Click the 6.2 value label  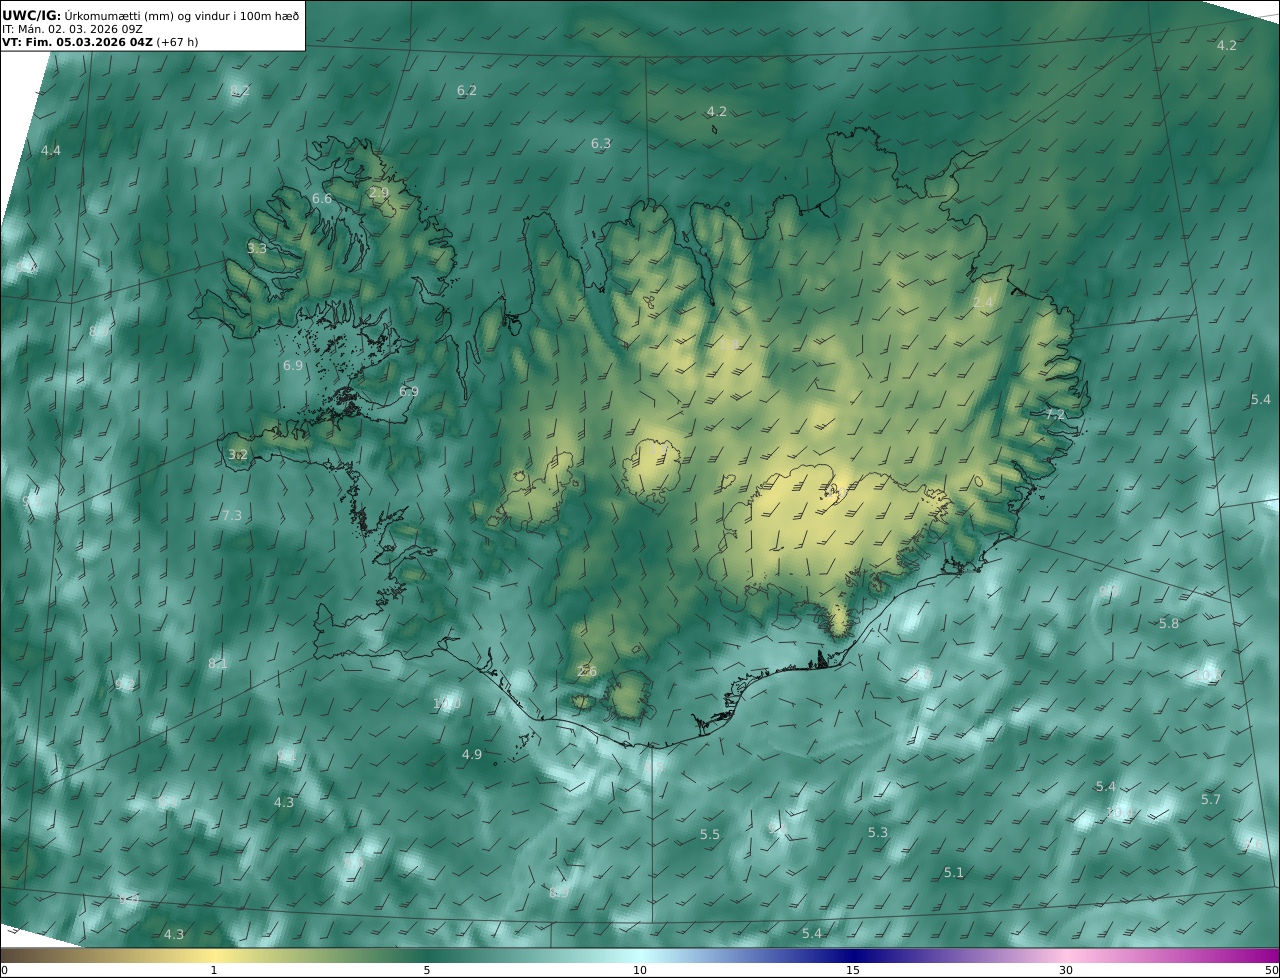467,90
